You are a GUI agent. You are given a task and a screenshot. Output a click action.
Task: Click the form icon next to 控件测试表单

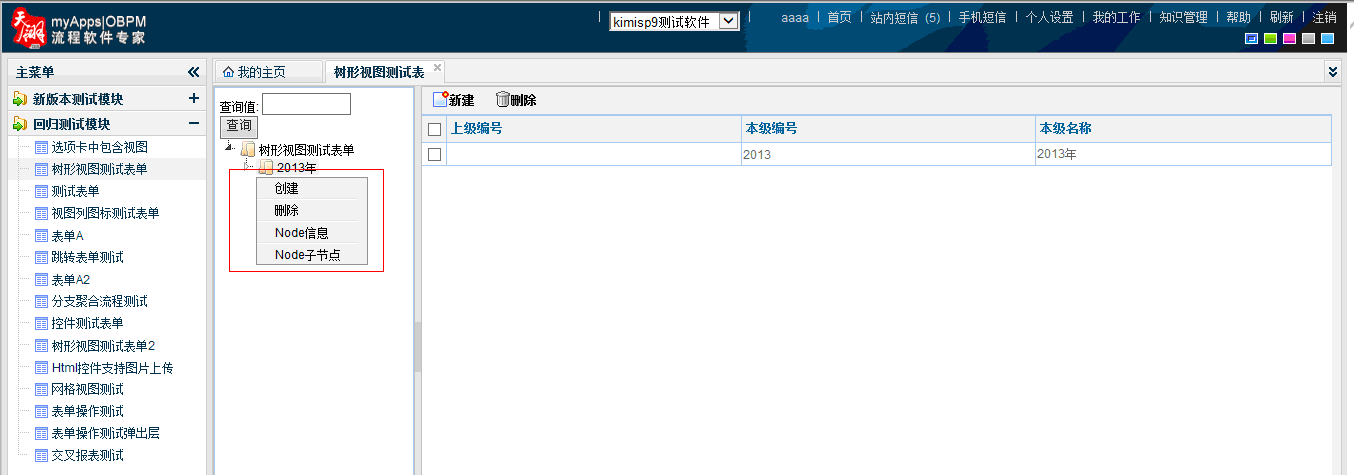coord(41,323)
